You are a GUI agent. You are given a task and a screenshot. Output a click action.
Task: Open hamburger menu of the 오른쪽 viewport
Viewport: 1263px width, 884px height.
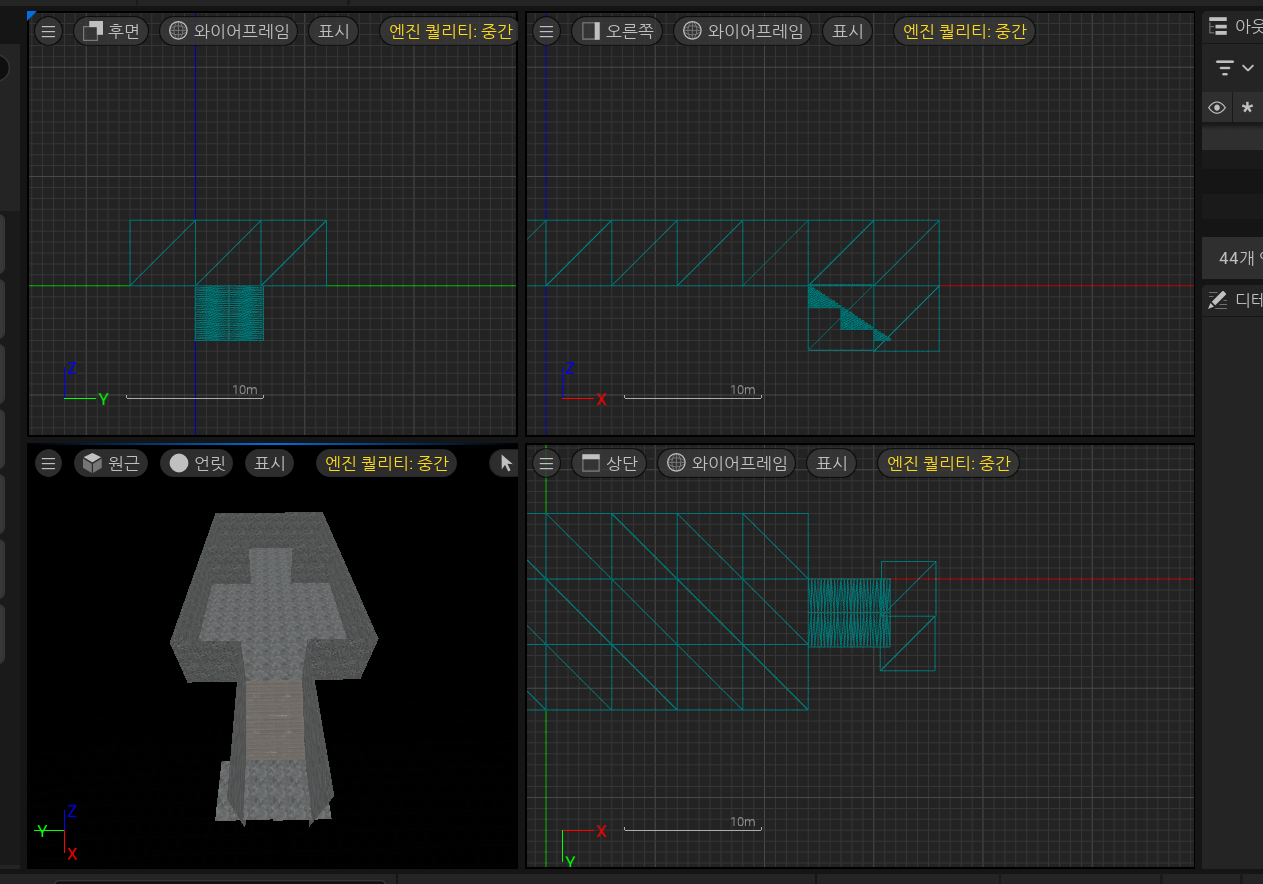(x=546, y=31)
